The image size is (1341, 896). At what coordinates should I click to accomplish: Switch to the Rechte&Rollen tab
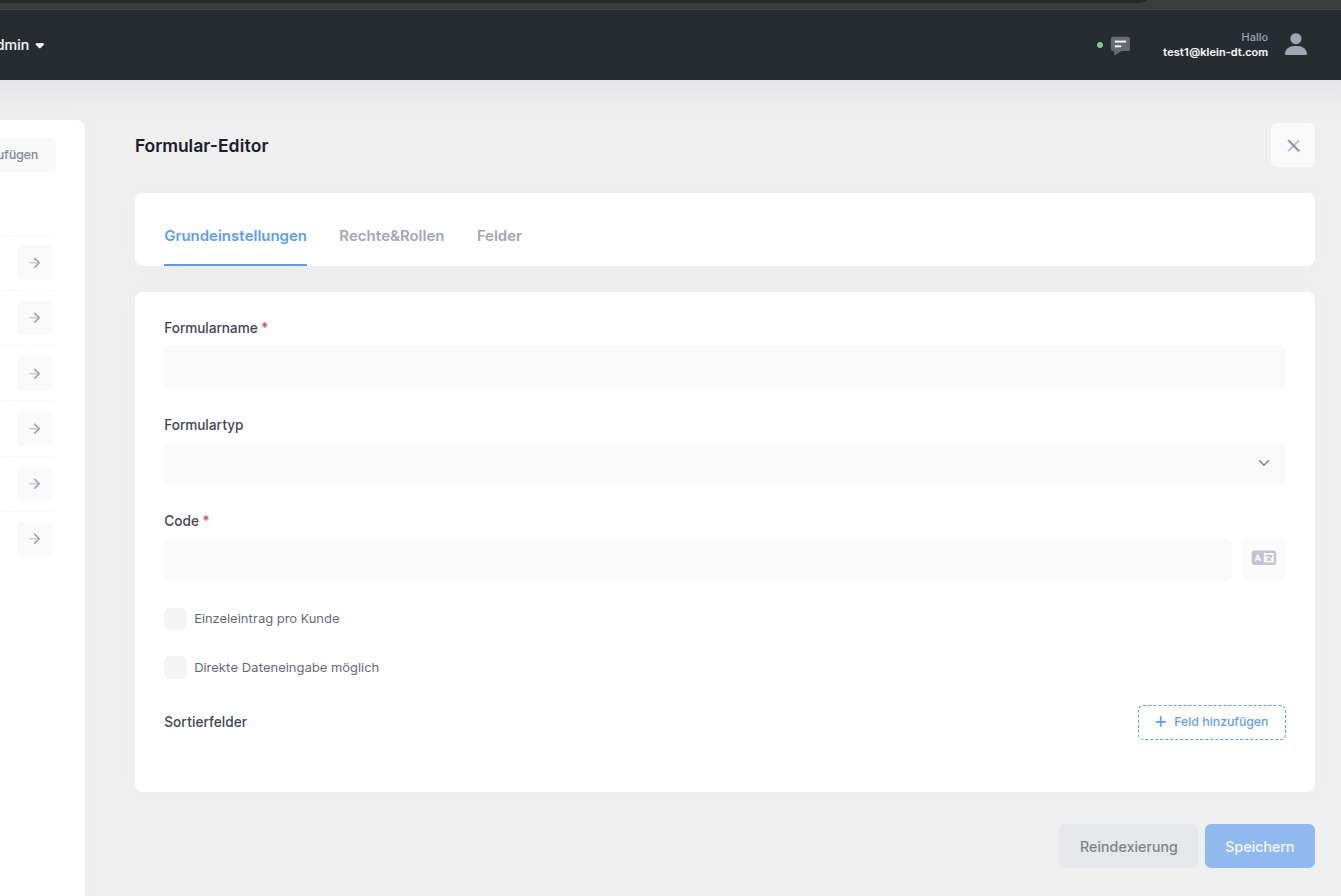391,235
